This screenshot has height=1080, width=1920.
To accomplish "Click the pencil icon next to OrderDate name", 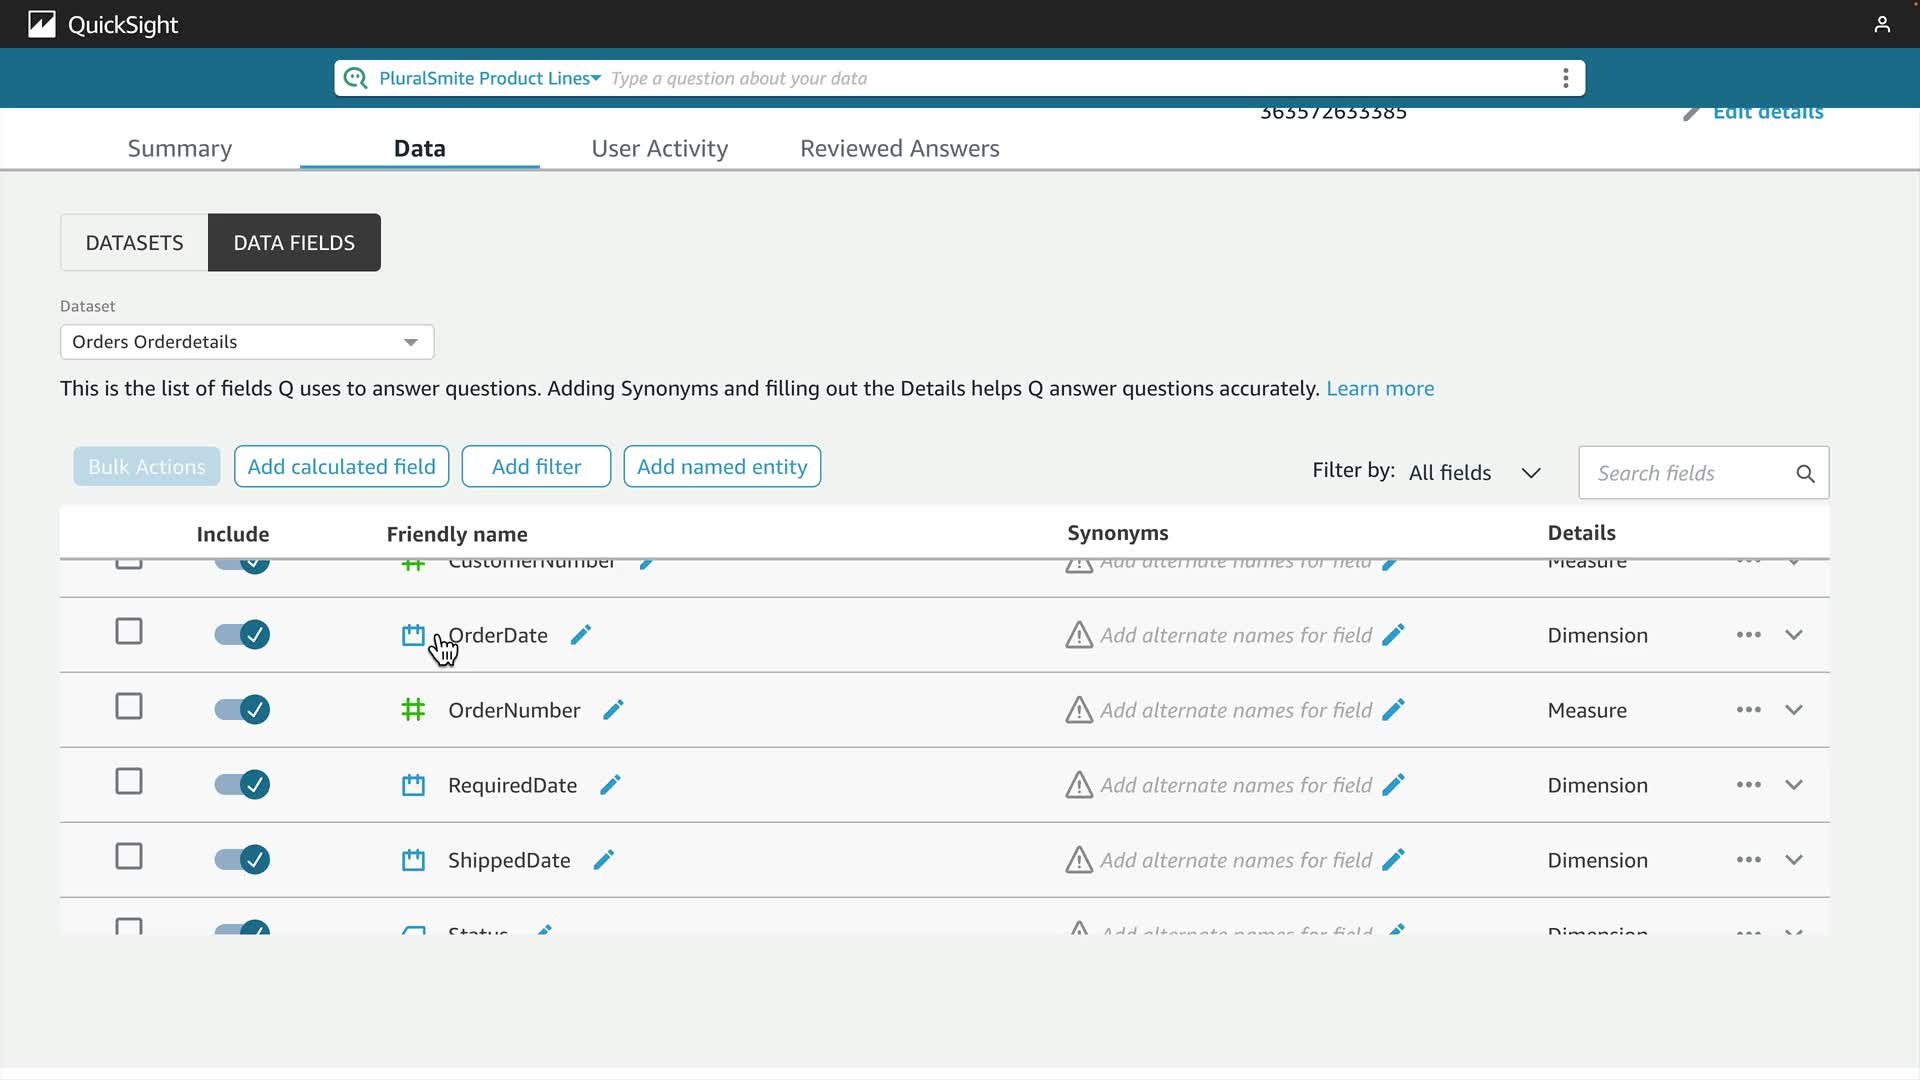I will tap(581, 635).
